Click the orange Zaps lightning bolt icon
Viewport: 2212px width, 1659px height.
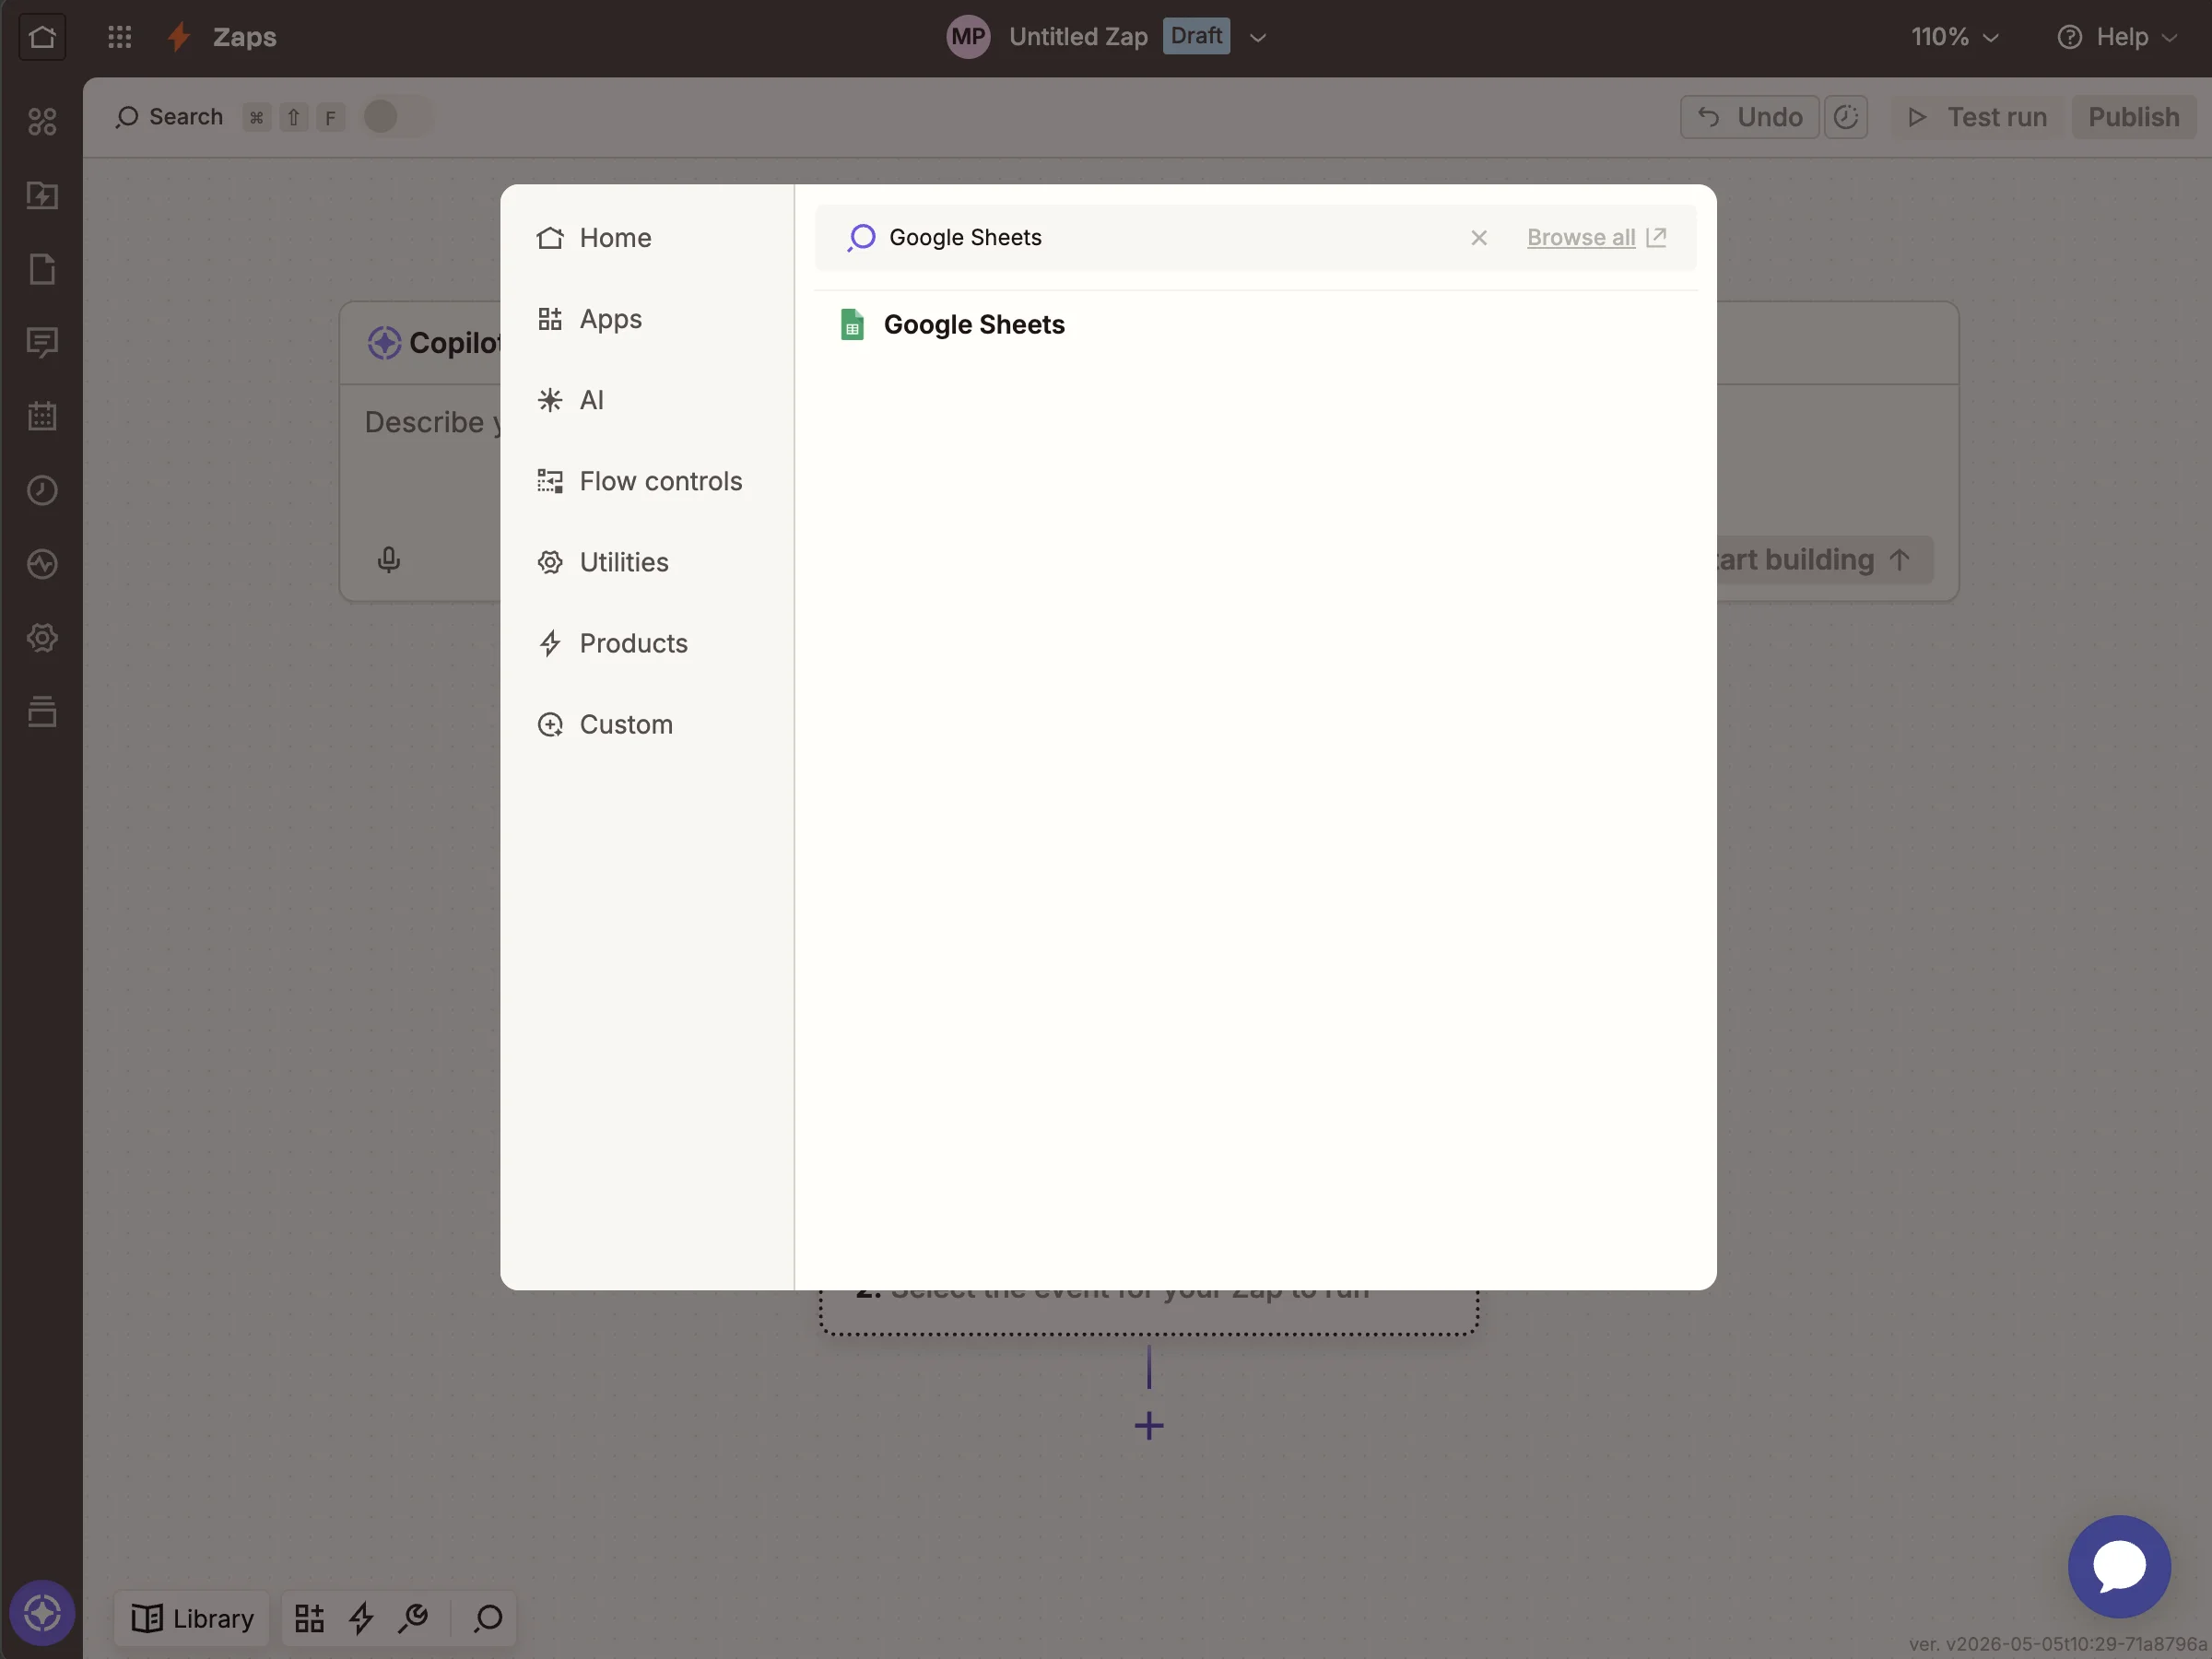click(180, 37)
